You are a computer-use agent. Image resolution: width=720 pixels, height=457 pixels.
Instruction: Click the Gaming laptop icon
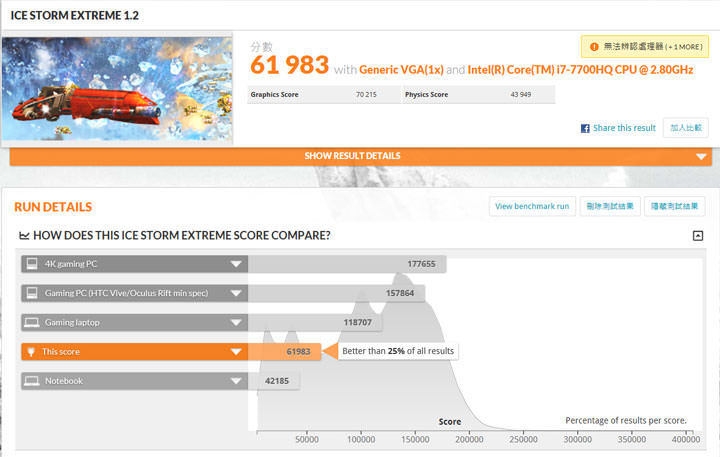click(x=31, y=322)
